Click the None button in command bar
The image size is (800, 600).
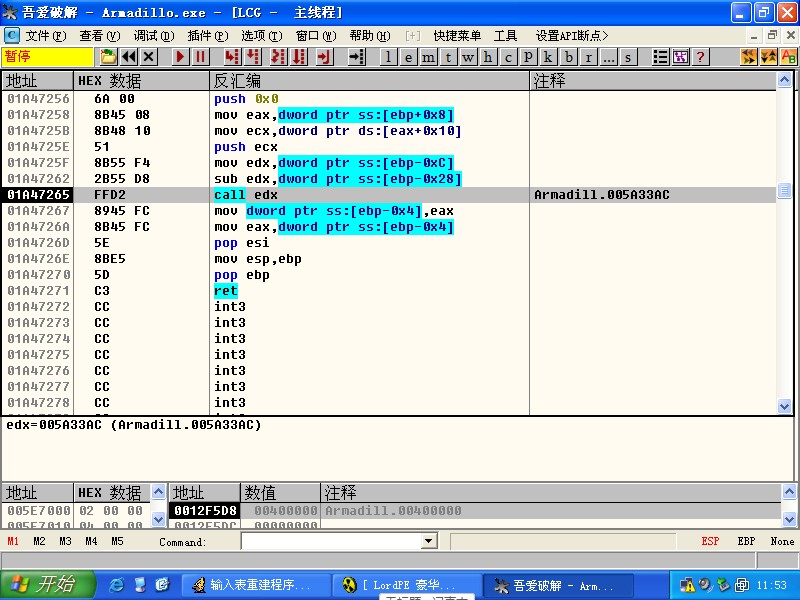(x=782, y=541)
